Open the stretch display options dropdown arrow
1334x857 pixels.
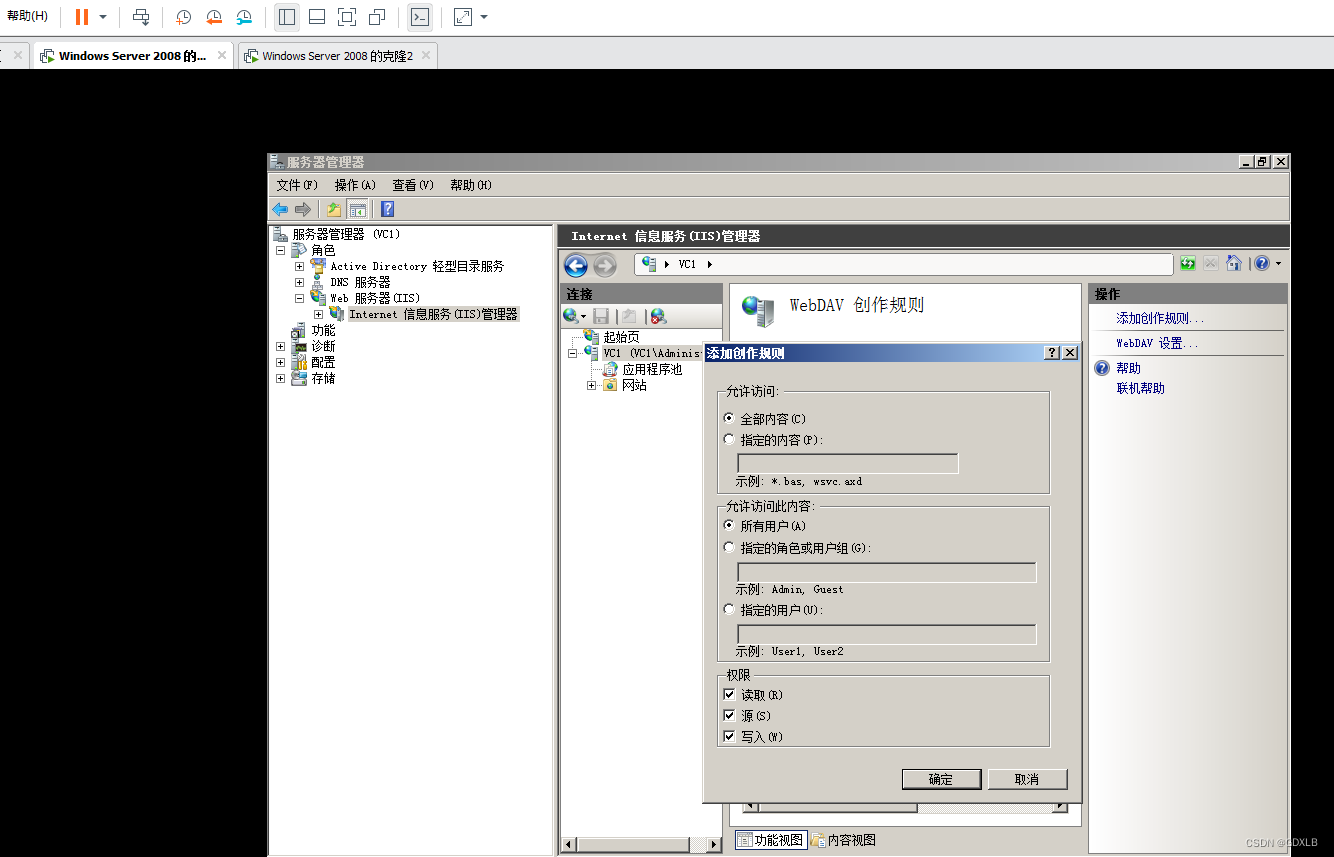[x=484, y=17]
